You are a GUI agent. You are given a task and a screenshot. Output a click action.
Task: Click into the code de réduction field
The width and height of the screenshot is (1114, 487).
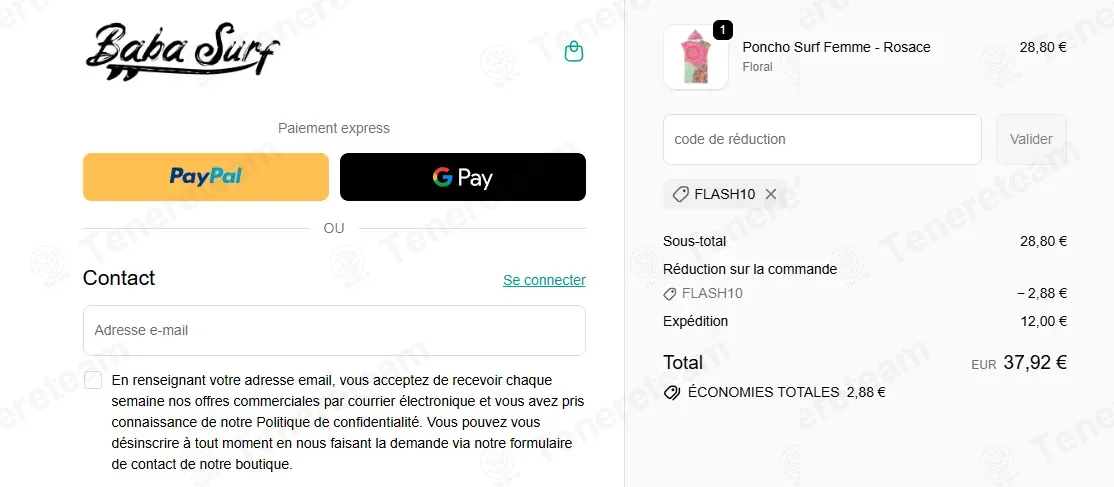point(822,139)
